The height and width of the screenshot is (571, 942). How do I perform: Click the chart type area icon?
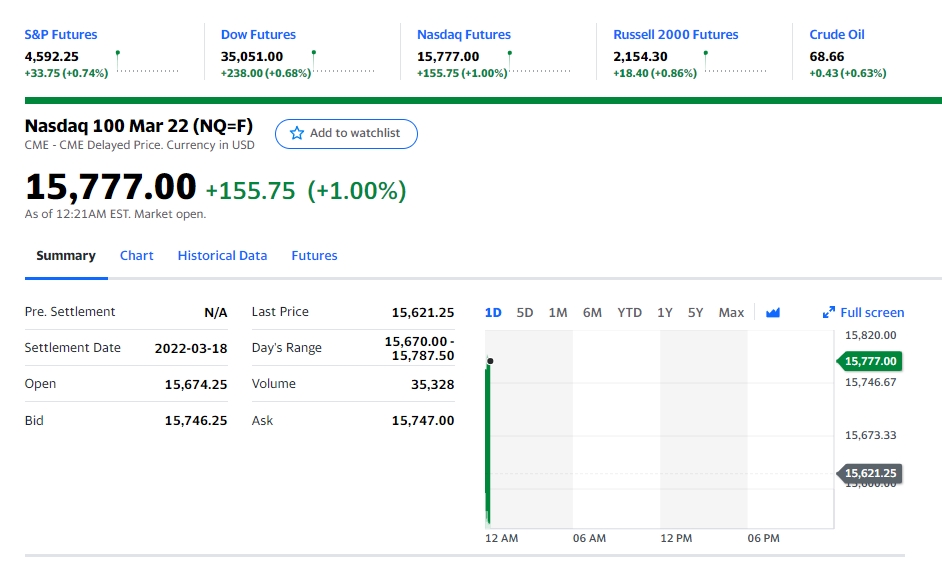[772, 313]
